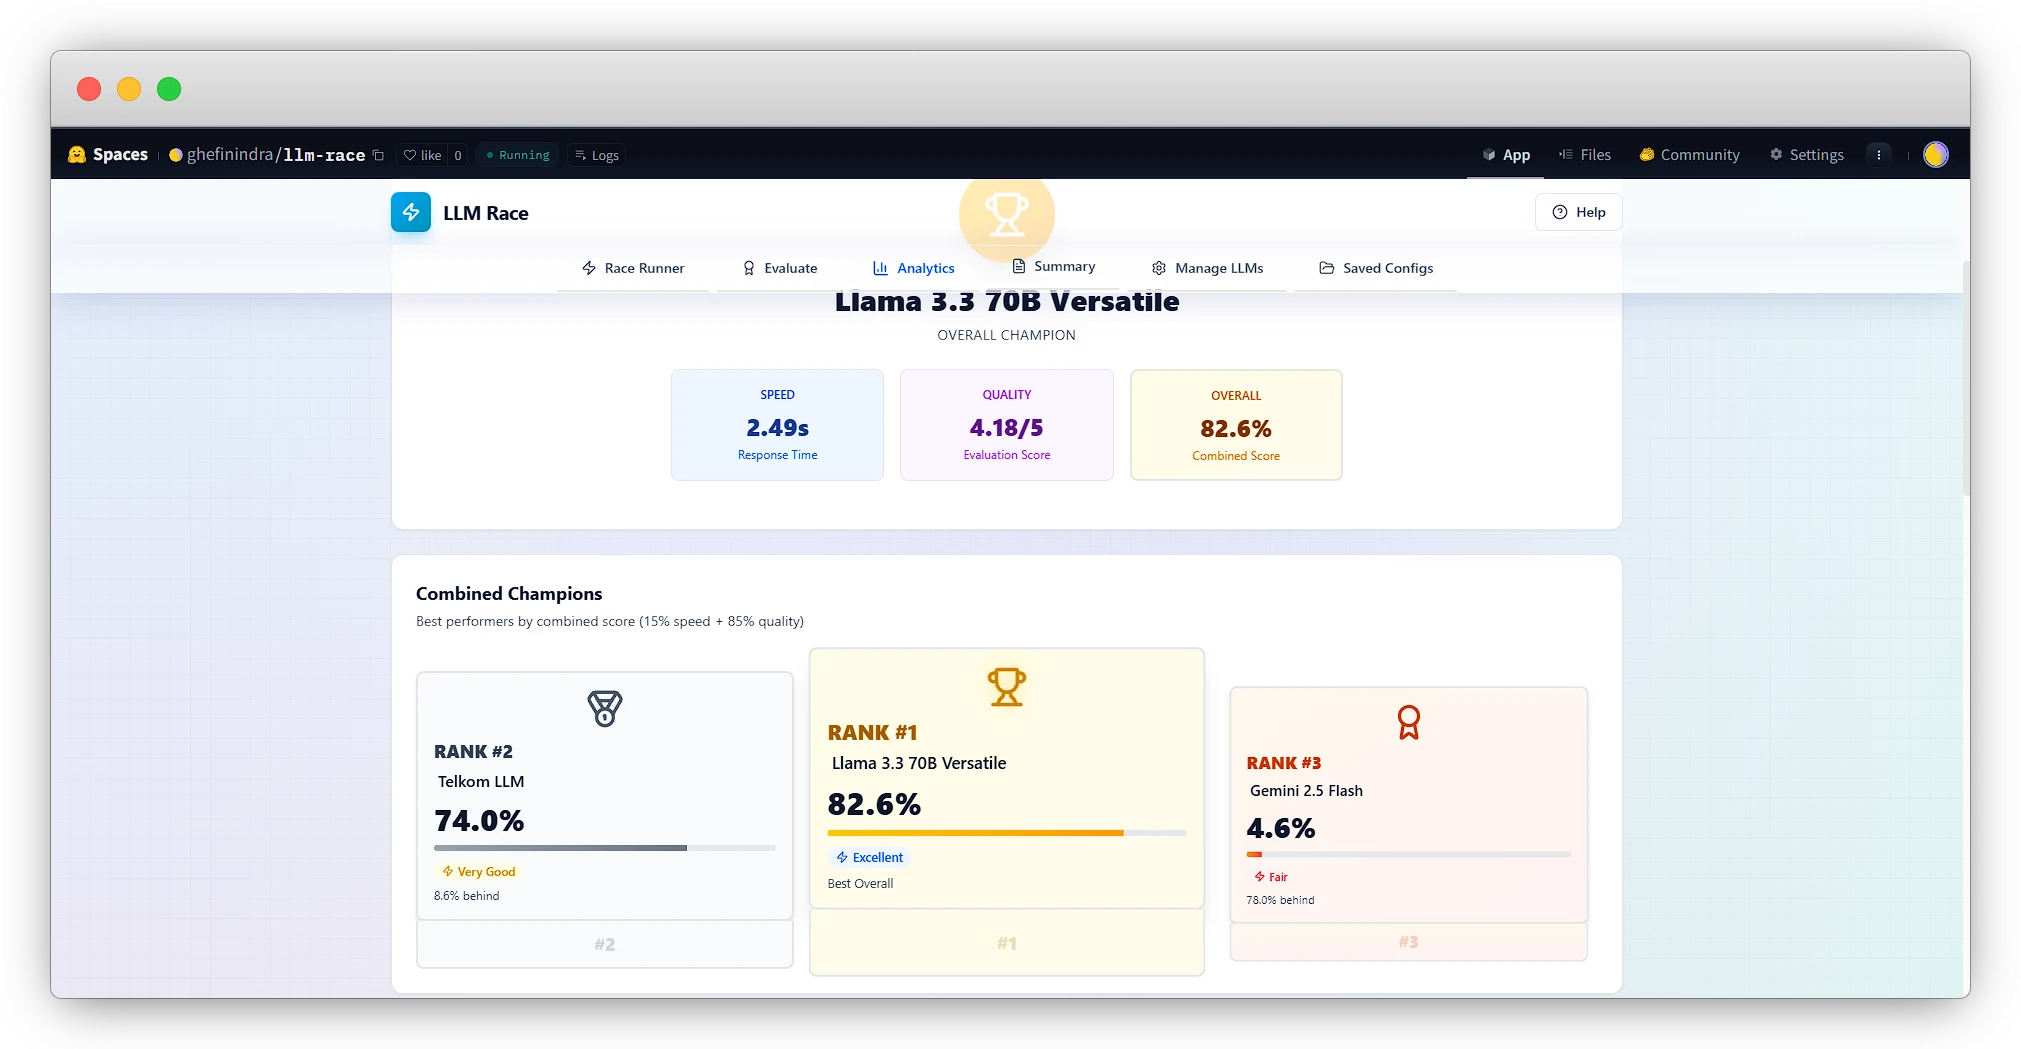Viewport: 2021px width, 1049px height.
Task: Open the Evaluate tab
Action: (779, 268)
